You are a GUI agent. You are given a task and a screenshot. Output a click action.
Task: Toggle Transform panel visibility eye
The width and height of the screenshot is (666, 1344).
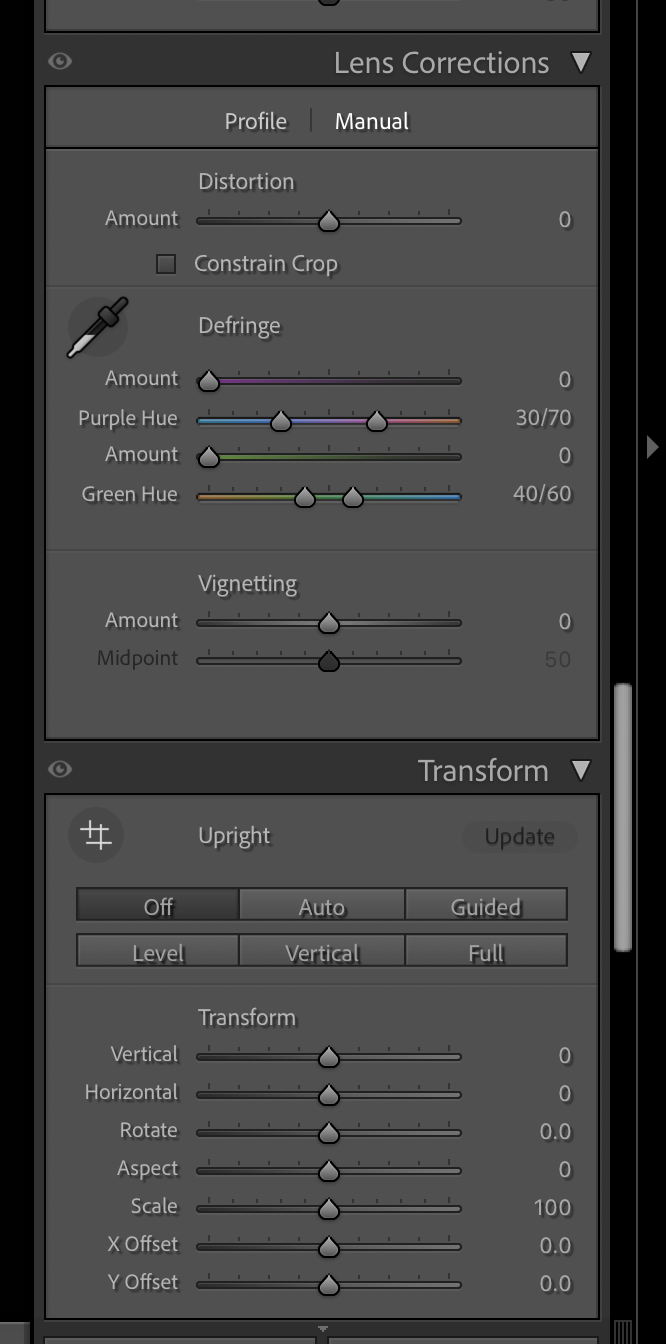tap(60, 769)
